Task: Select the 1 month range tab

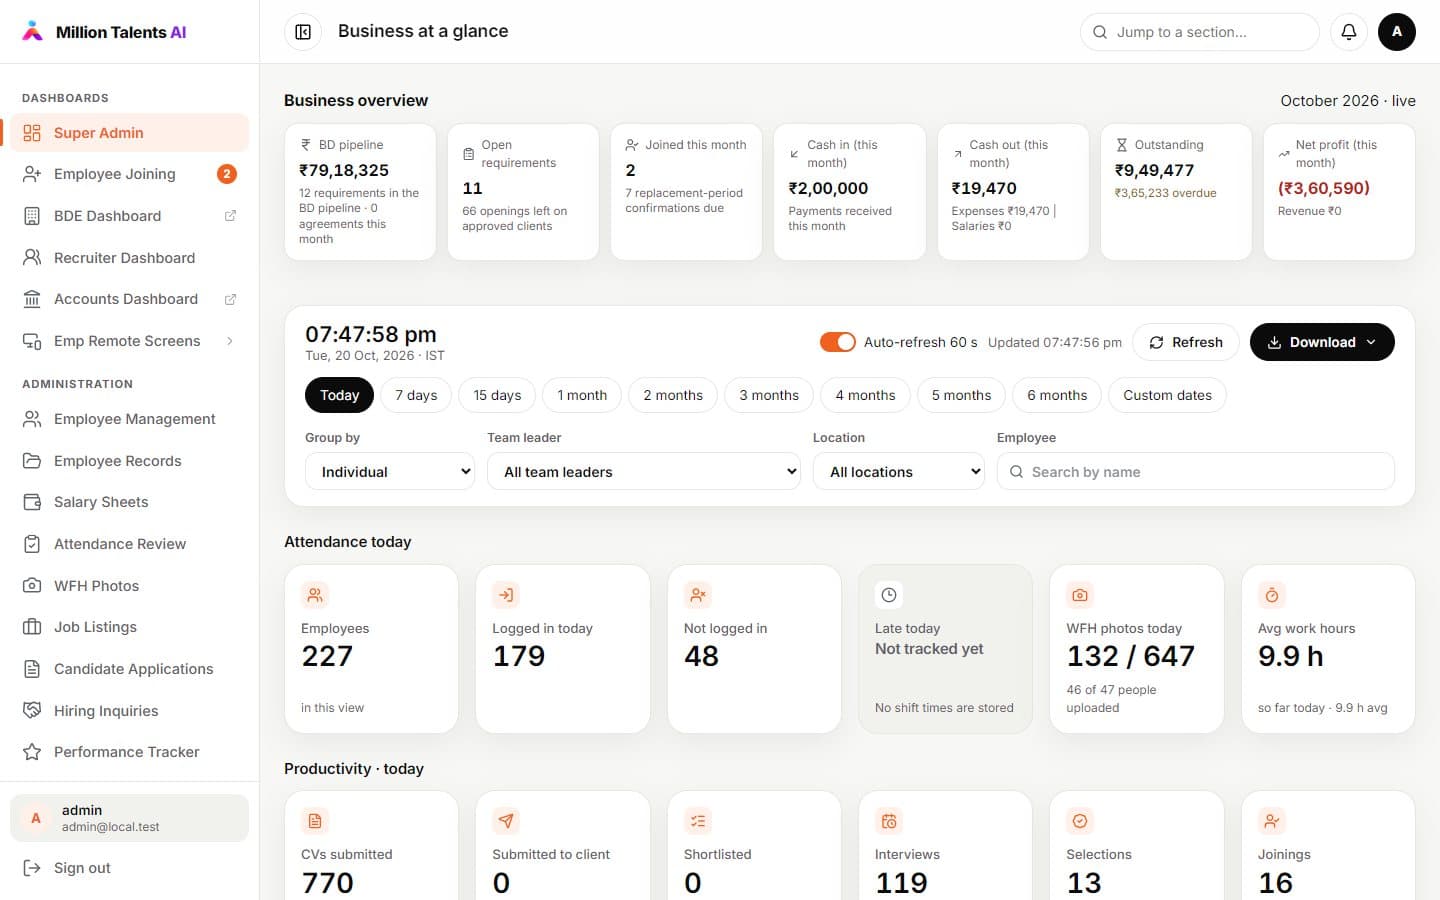Action: click(582, 395)
